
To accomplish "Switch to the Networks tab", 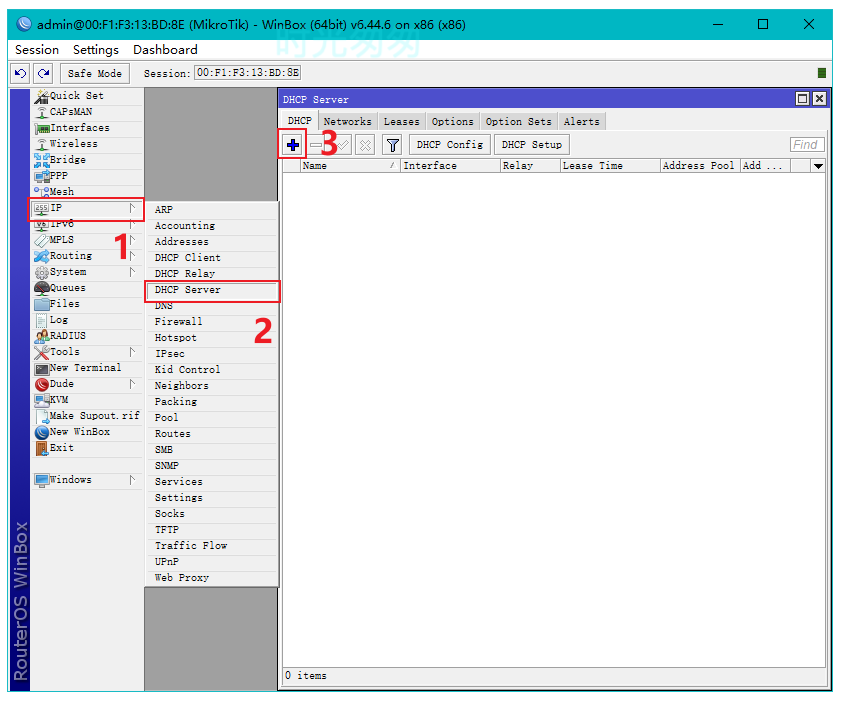I will (348, 121).
